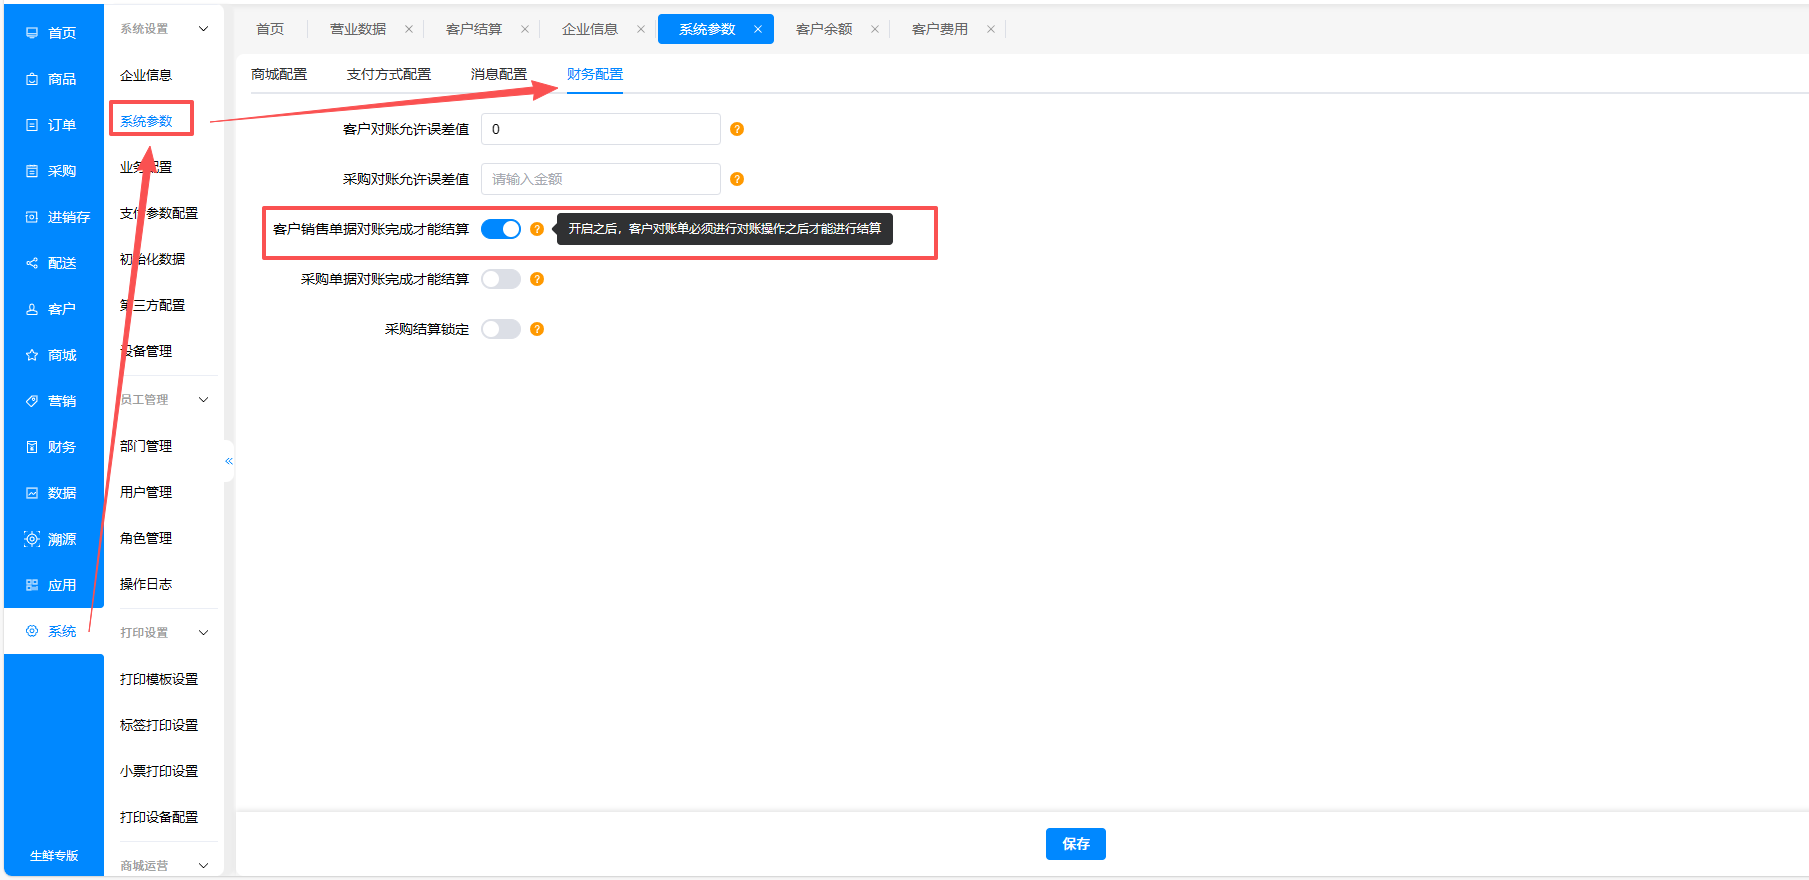This screenshot has width=1809, height=880.
Task: Switch to 支付方式配置 tab
Action: [x=389, y=74]
